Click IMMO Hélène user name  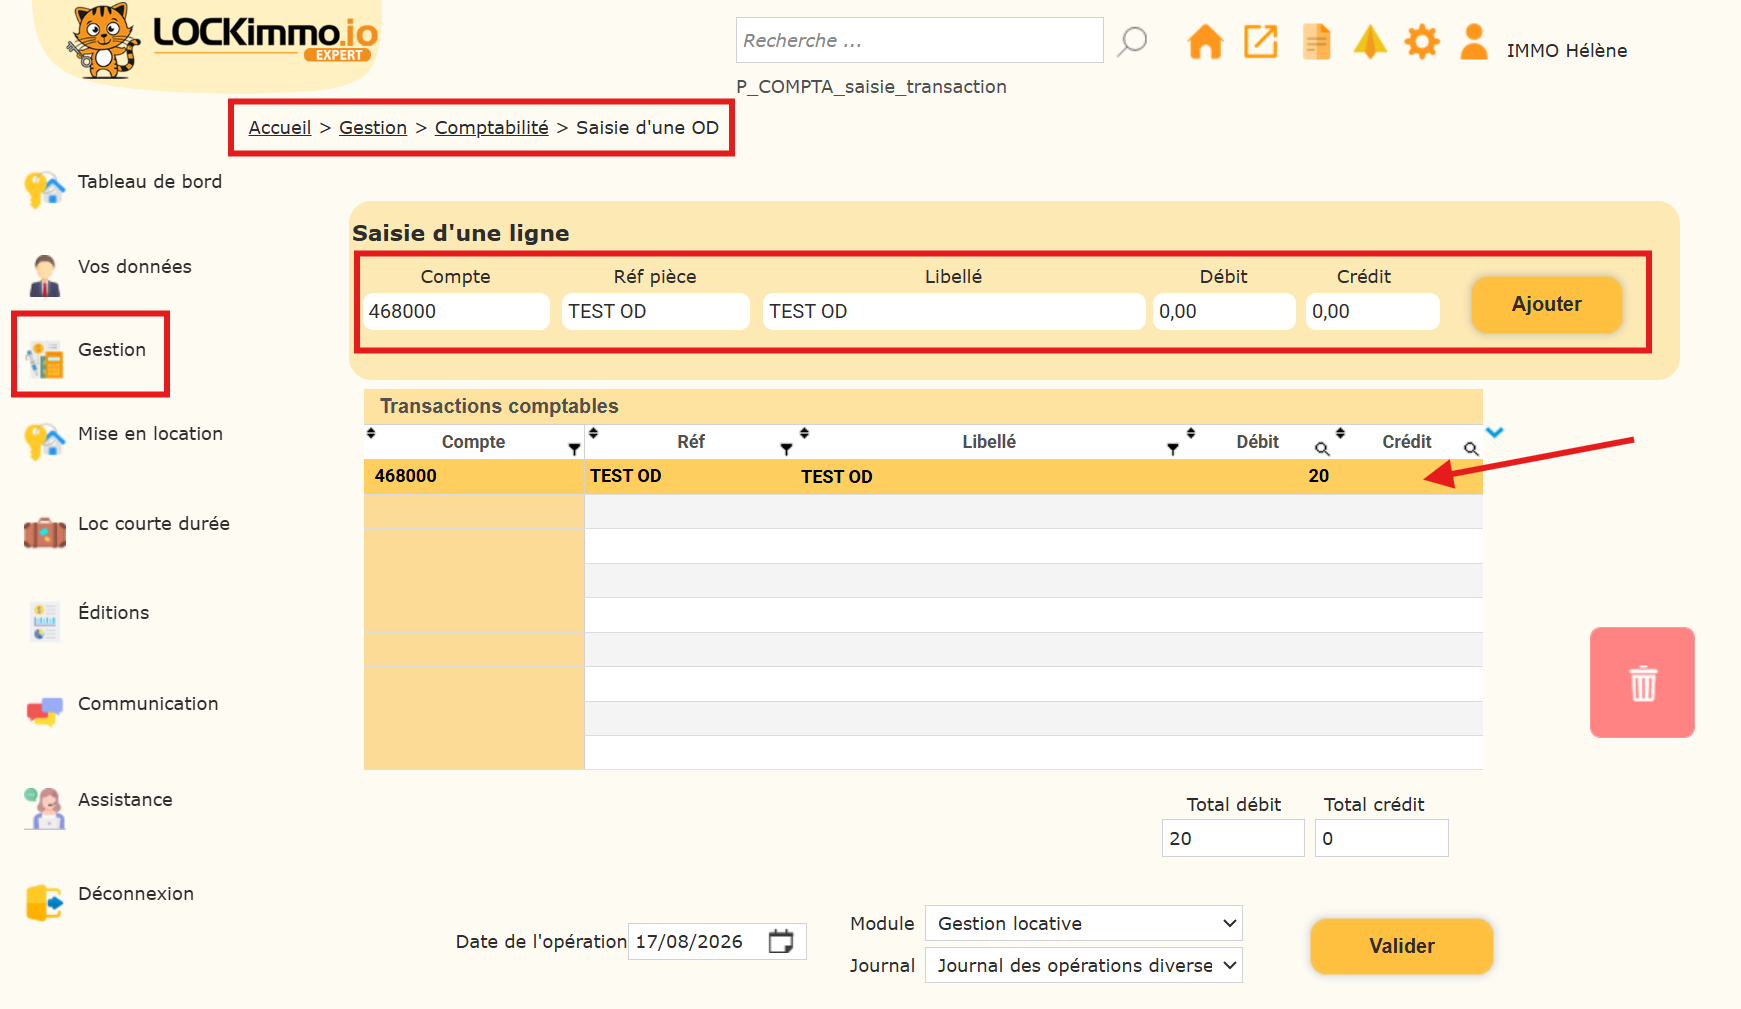1567,51
